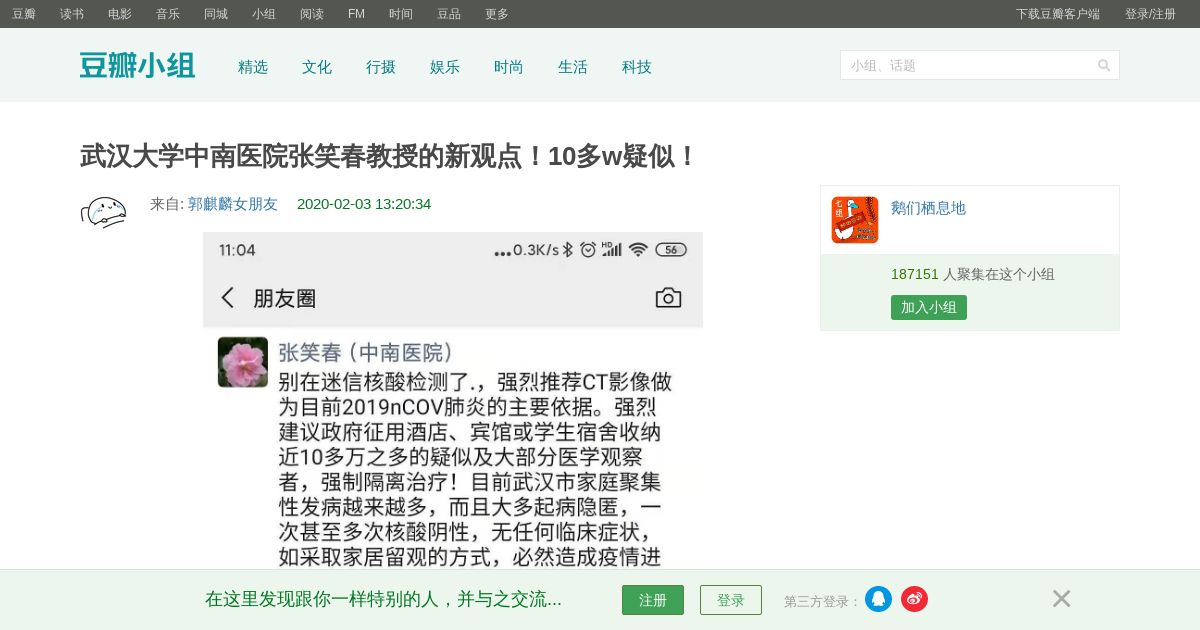Image resolution: width=1200 pixels, height=630 pixels.
Task: Click the search field 小组、话题
Action: pyautogui.click(x=980, y=65)
